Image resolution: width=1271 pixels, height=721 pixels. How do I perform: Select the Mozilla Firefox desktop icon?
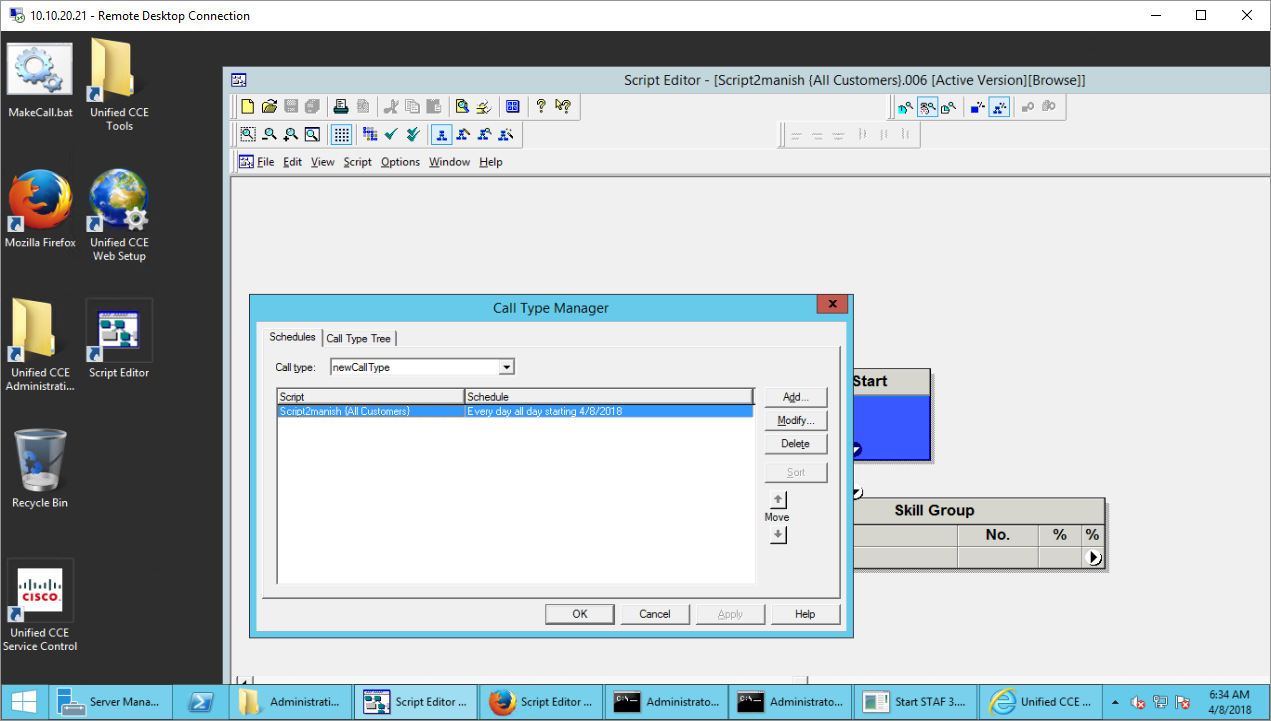coord(40,210)
